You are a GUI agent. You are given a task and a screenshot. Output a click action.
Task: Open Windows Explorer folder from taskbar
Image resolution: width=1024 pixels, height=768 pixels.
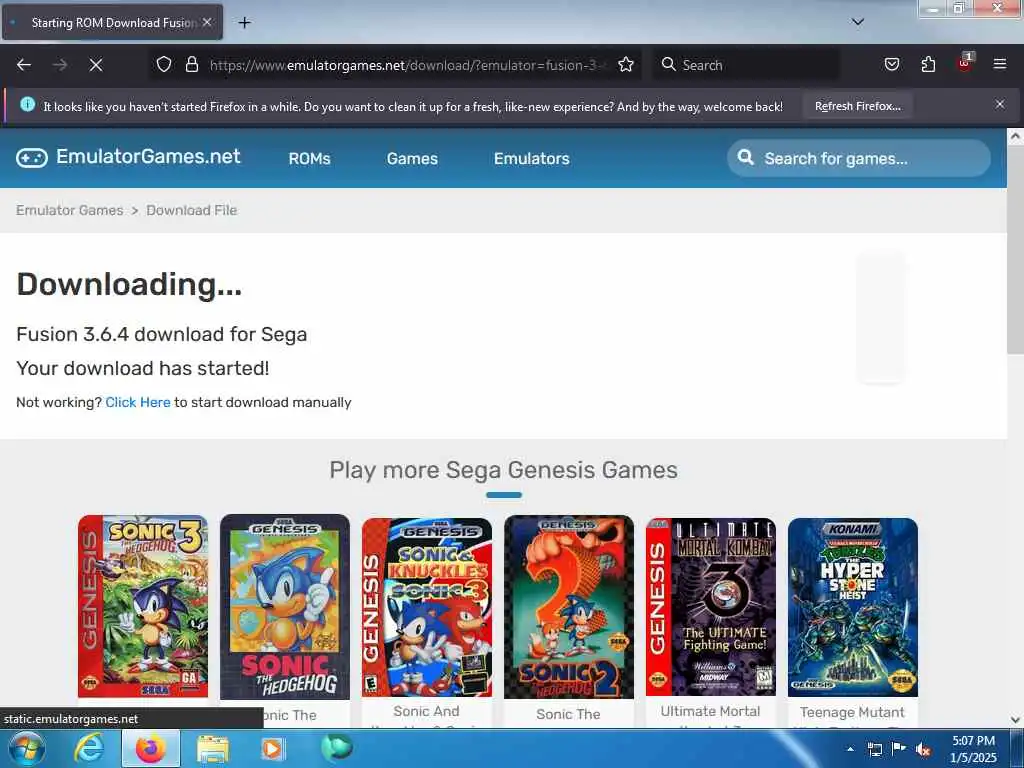point(213,749)
